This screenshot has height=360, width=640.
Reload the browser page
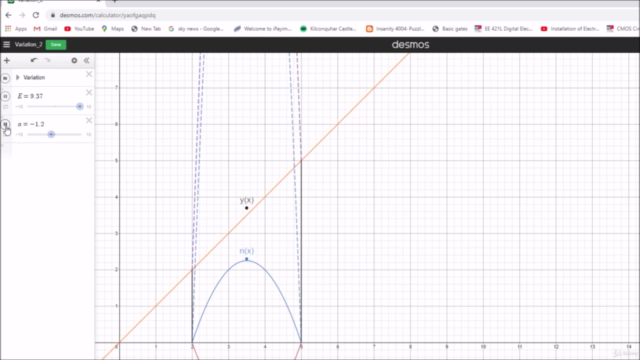tap(36, 15)
